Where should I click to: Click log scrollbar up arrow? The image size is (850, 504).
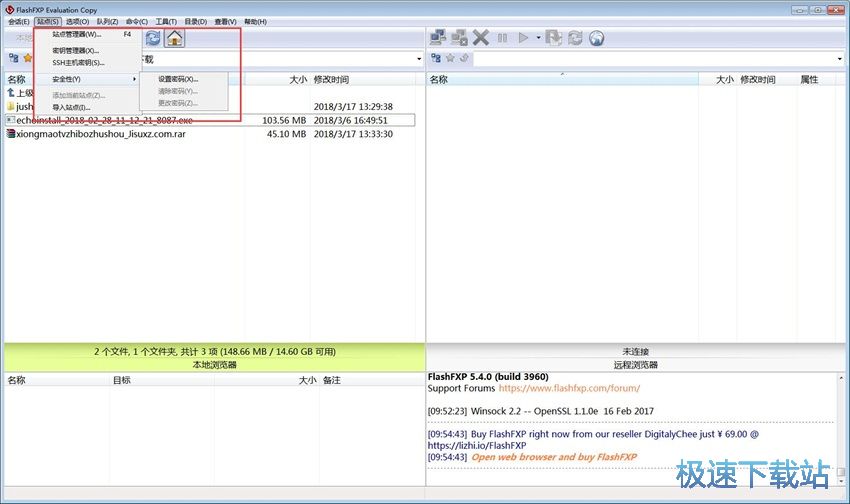(841, 378)
